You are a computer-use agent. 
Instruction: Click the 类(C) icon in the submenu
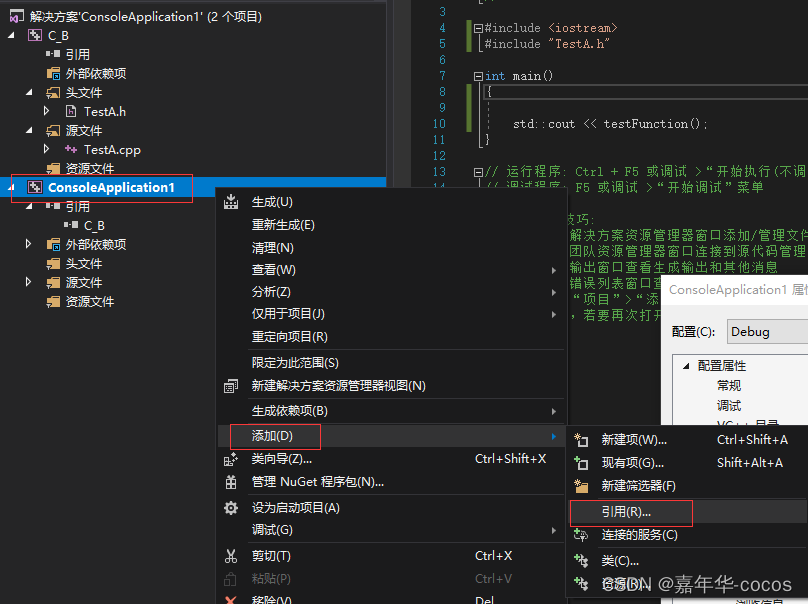point(581,560)
